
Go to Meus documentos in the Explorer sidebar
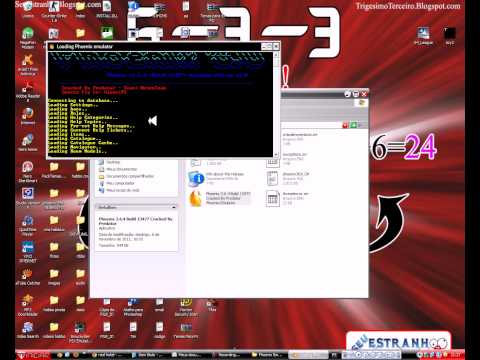(x=118, y=169)
